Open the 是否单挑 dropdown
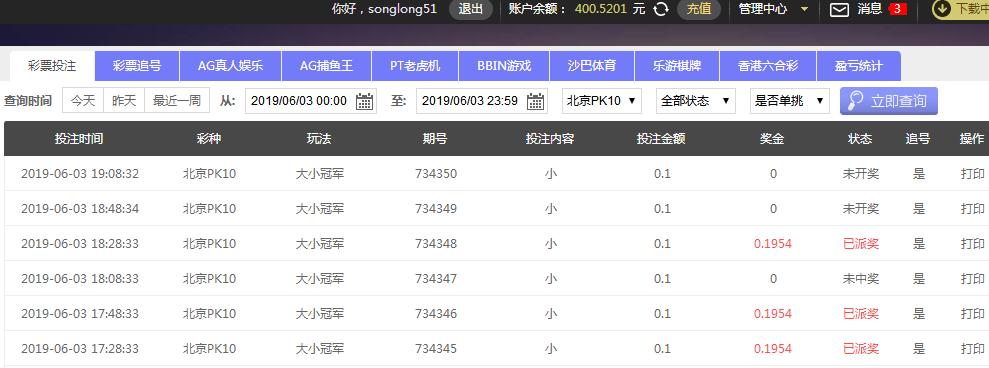989x368 pixels. click(x=790, y=100)
